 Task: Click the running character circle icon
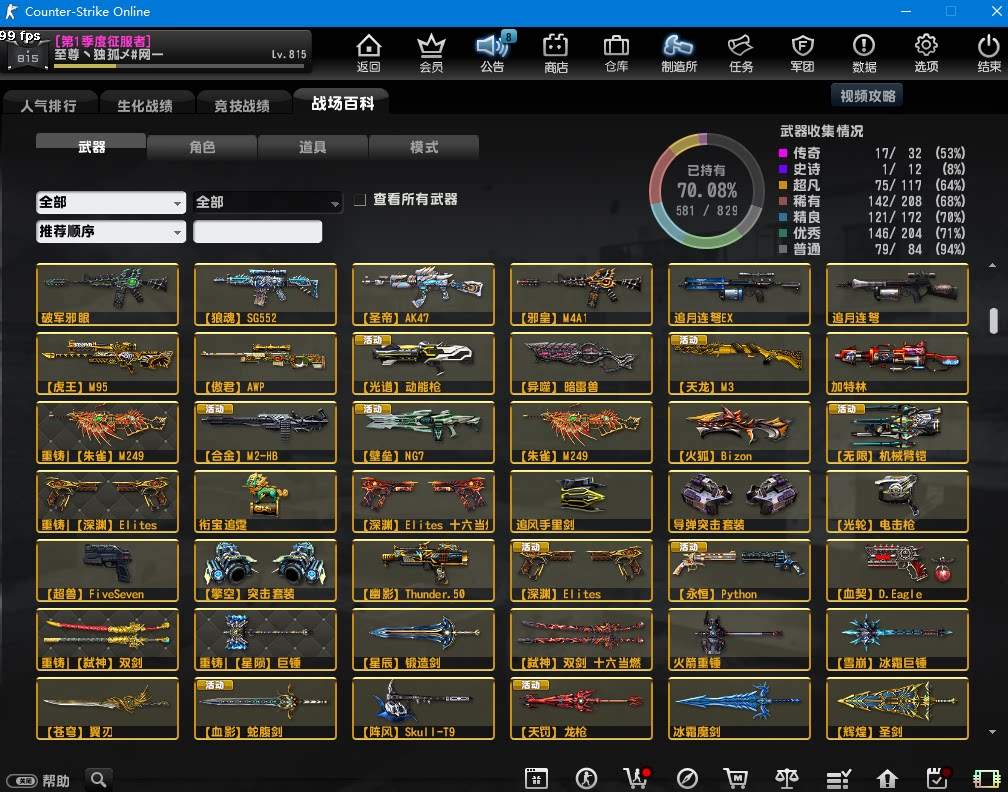tap(586, 778)
